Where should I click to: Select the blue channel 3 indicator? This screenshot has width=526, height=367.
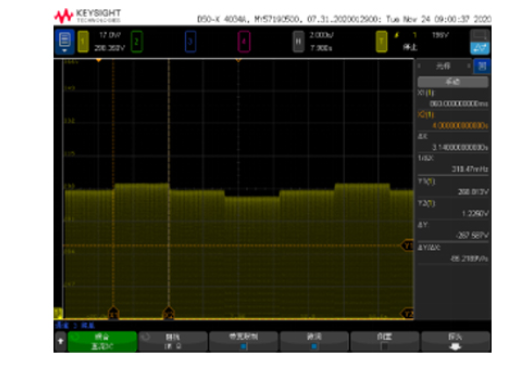click(x=190, y=42)
